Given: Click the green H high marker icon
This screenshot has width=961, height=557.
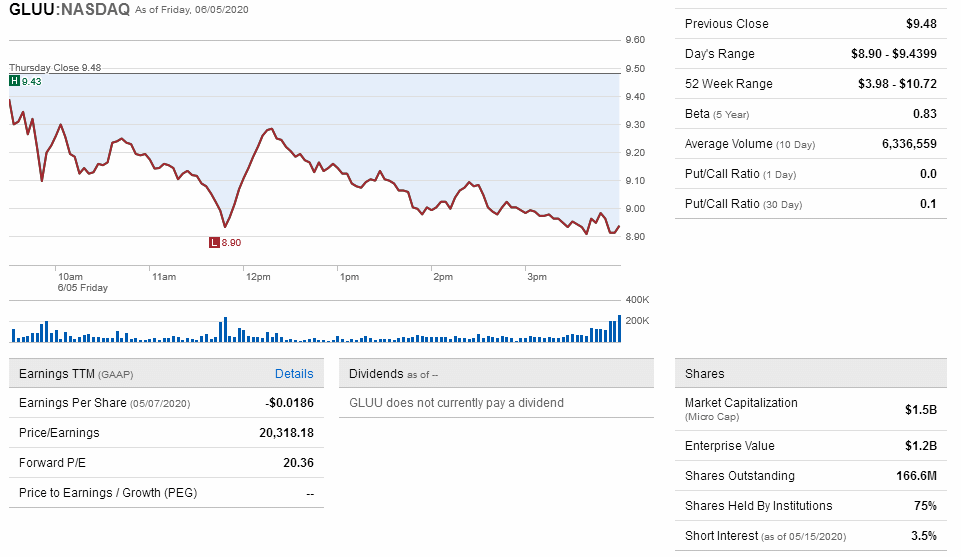Looking at the screenshot, I should click(14, 81).
